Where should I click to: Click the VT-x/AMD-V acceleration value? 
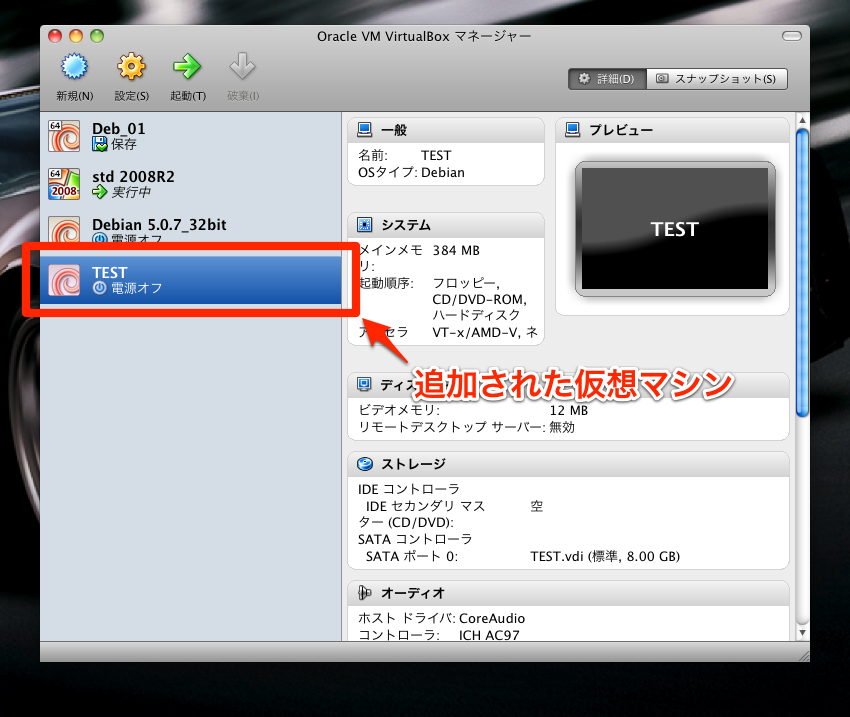[485, 332]
